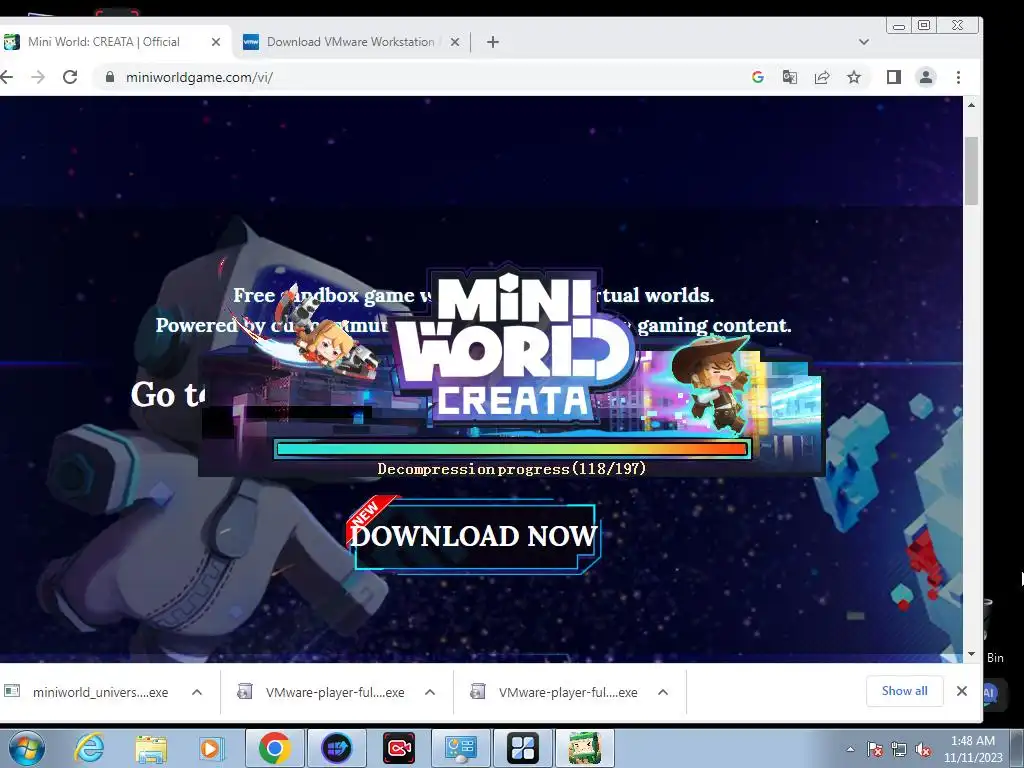Bookmark this page with star icon
Image resolution: width=1024 pixels, height=768 pixels.
[854, 77]
